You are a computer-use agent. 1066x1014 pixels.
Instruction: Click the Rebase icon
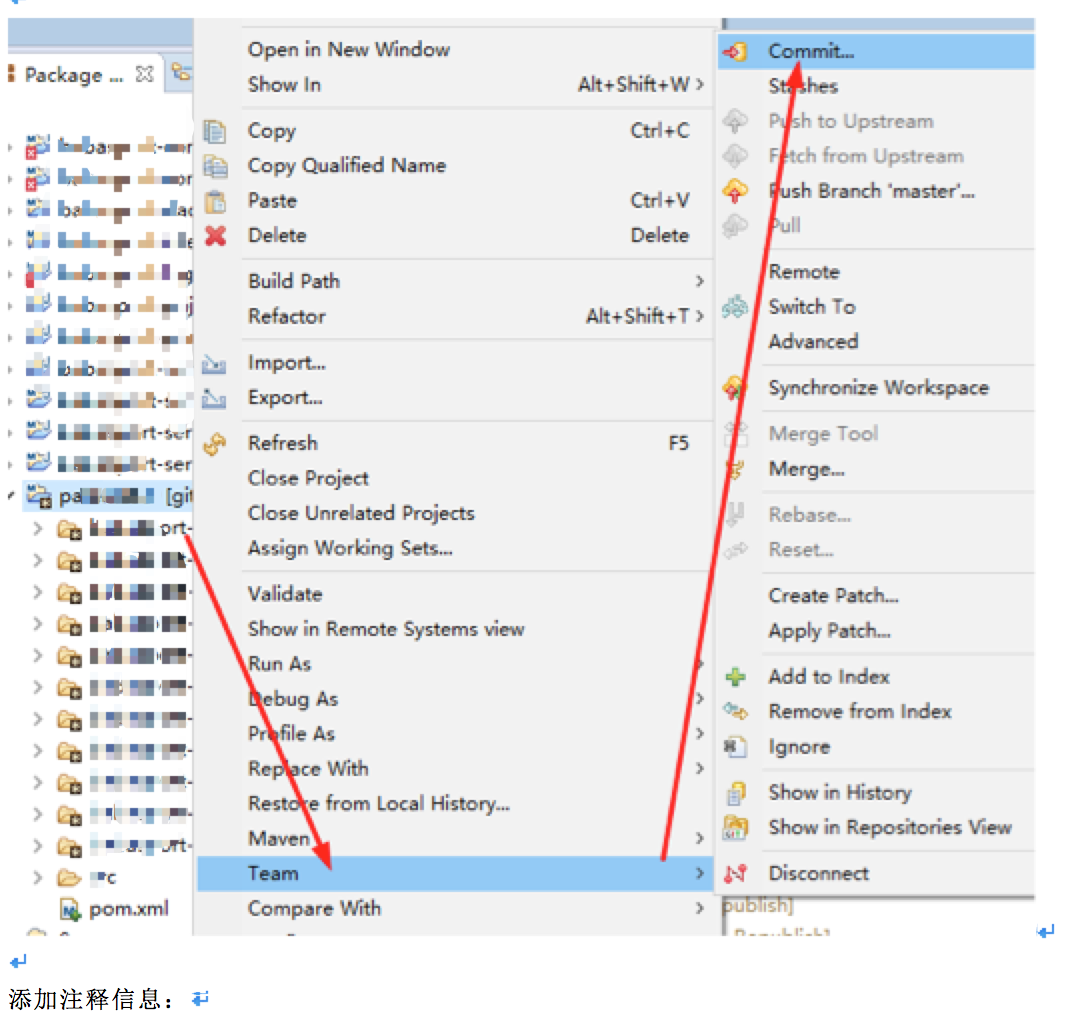735,515
